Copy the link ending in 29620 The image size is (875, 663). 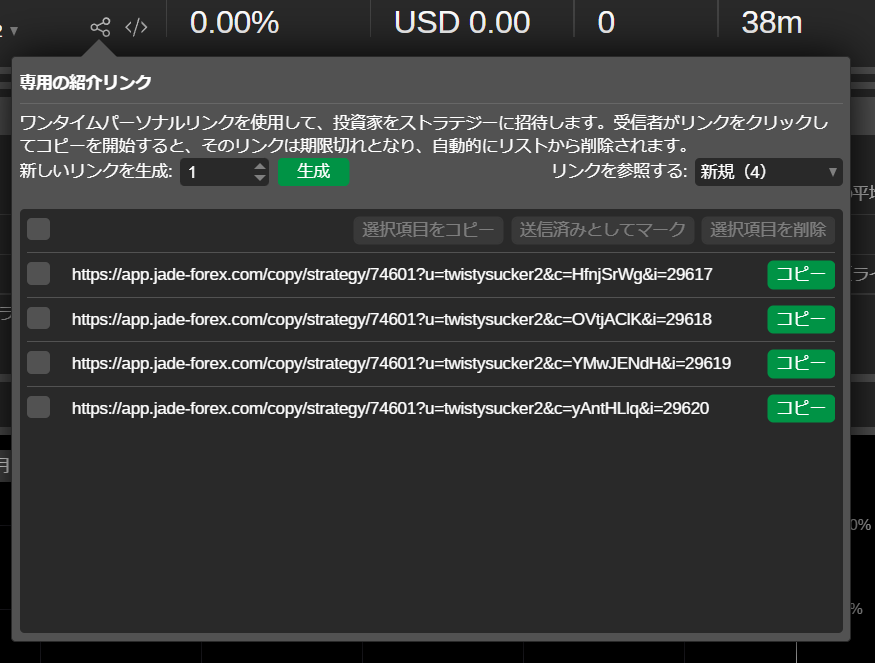(x=800, y=408)
